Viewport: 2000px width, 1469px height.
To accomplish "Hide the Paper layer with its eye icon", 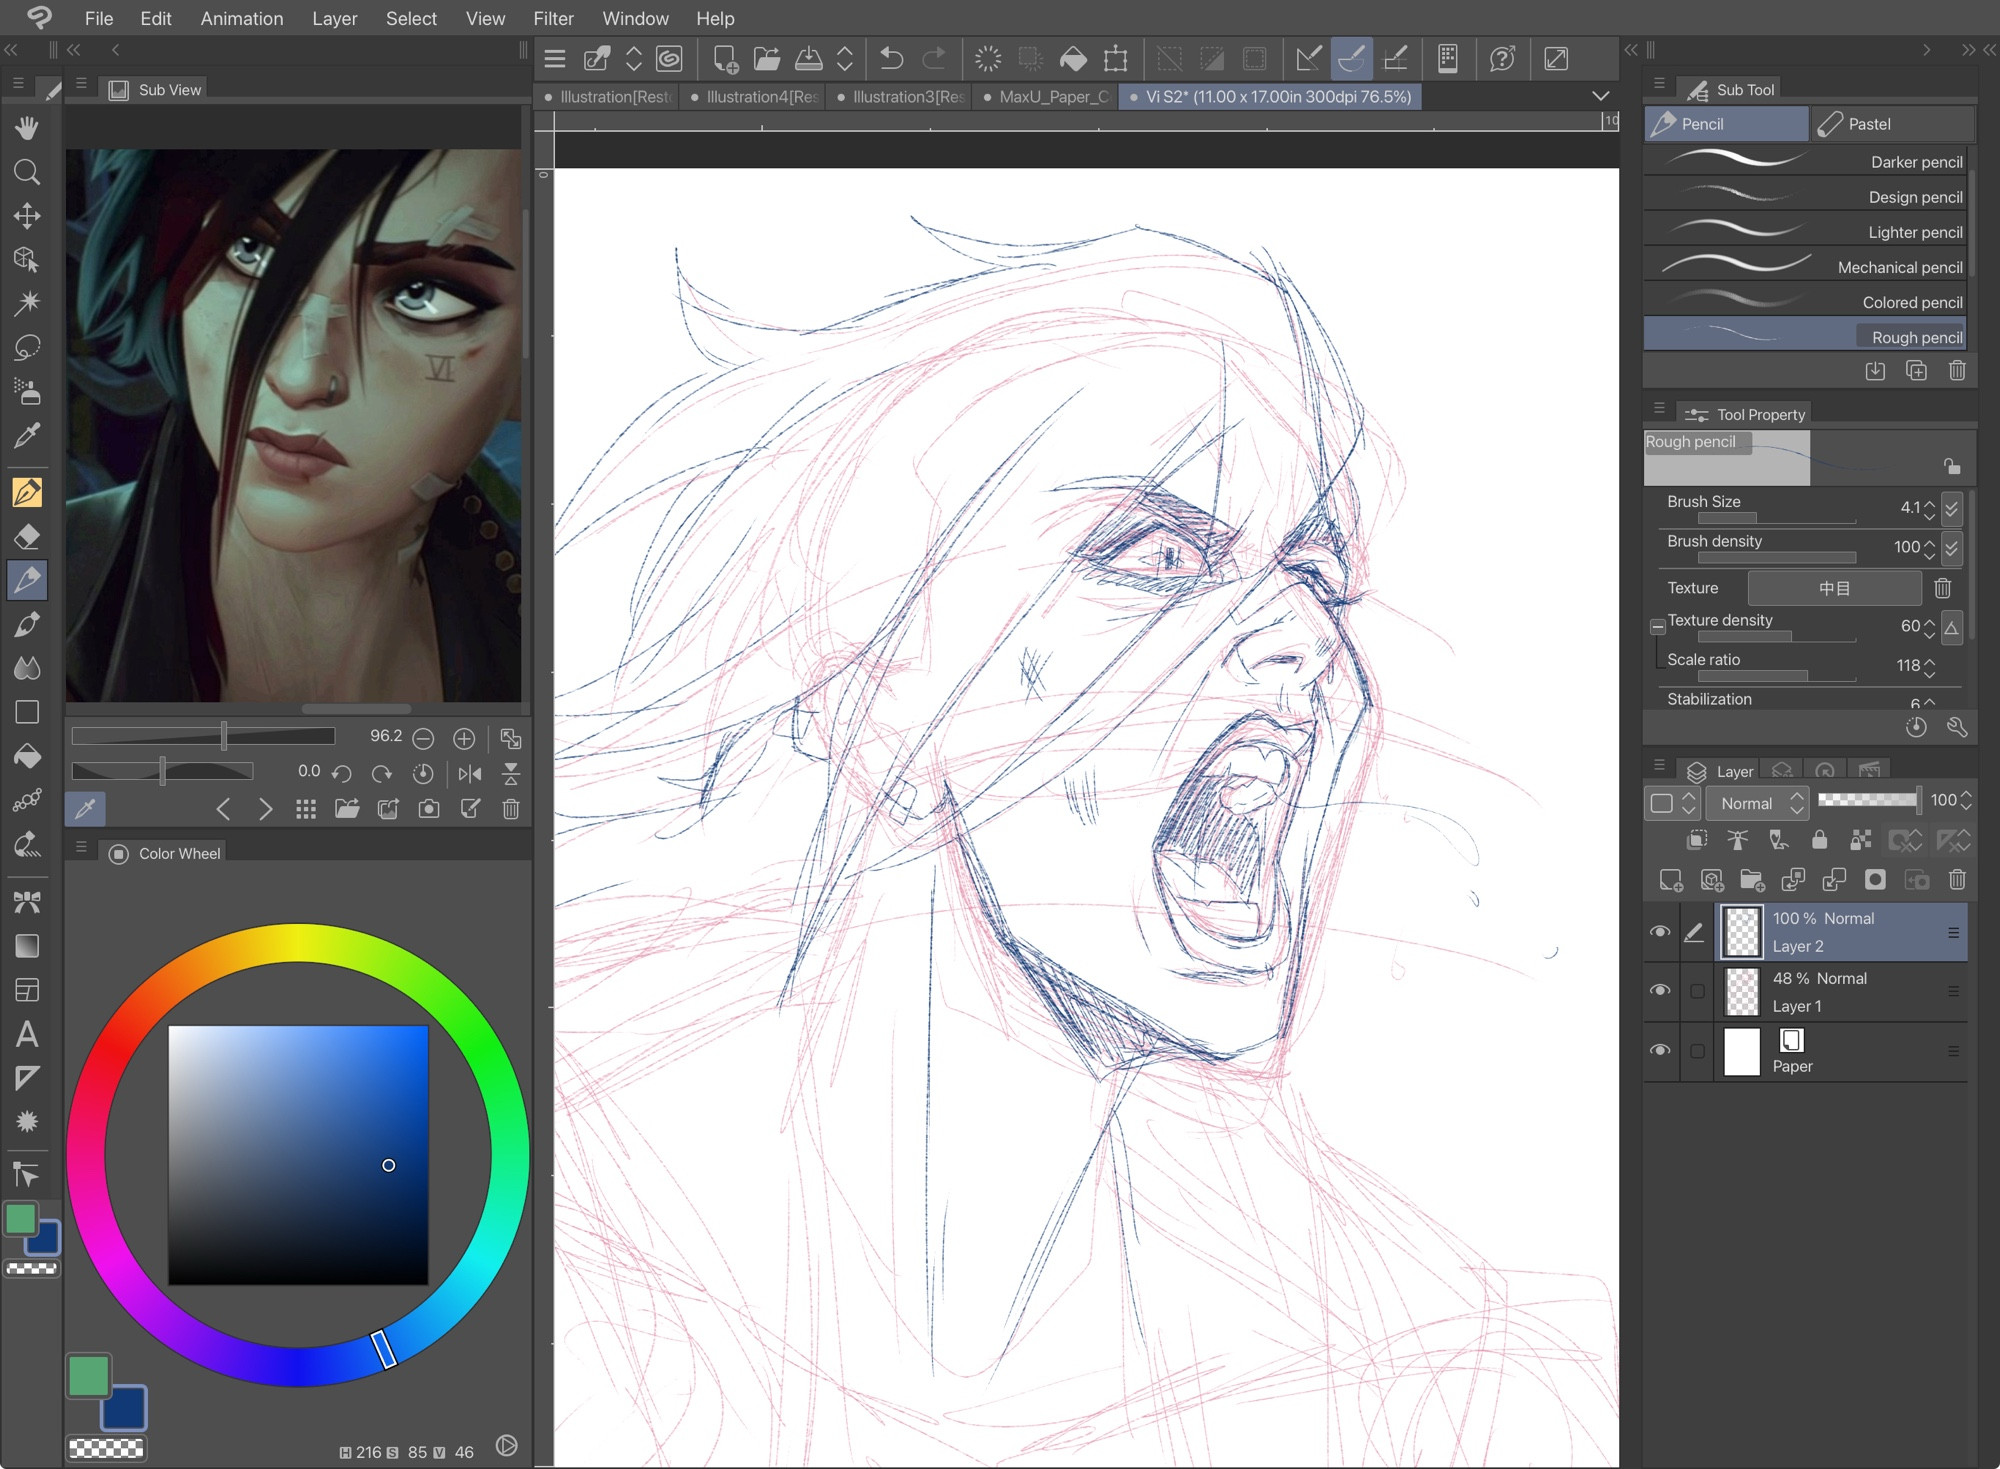I will (1660, 1051).
